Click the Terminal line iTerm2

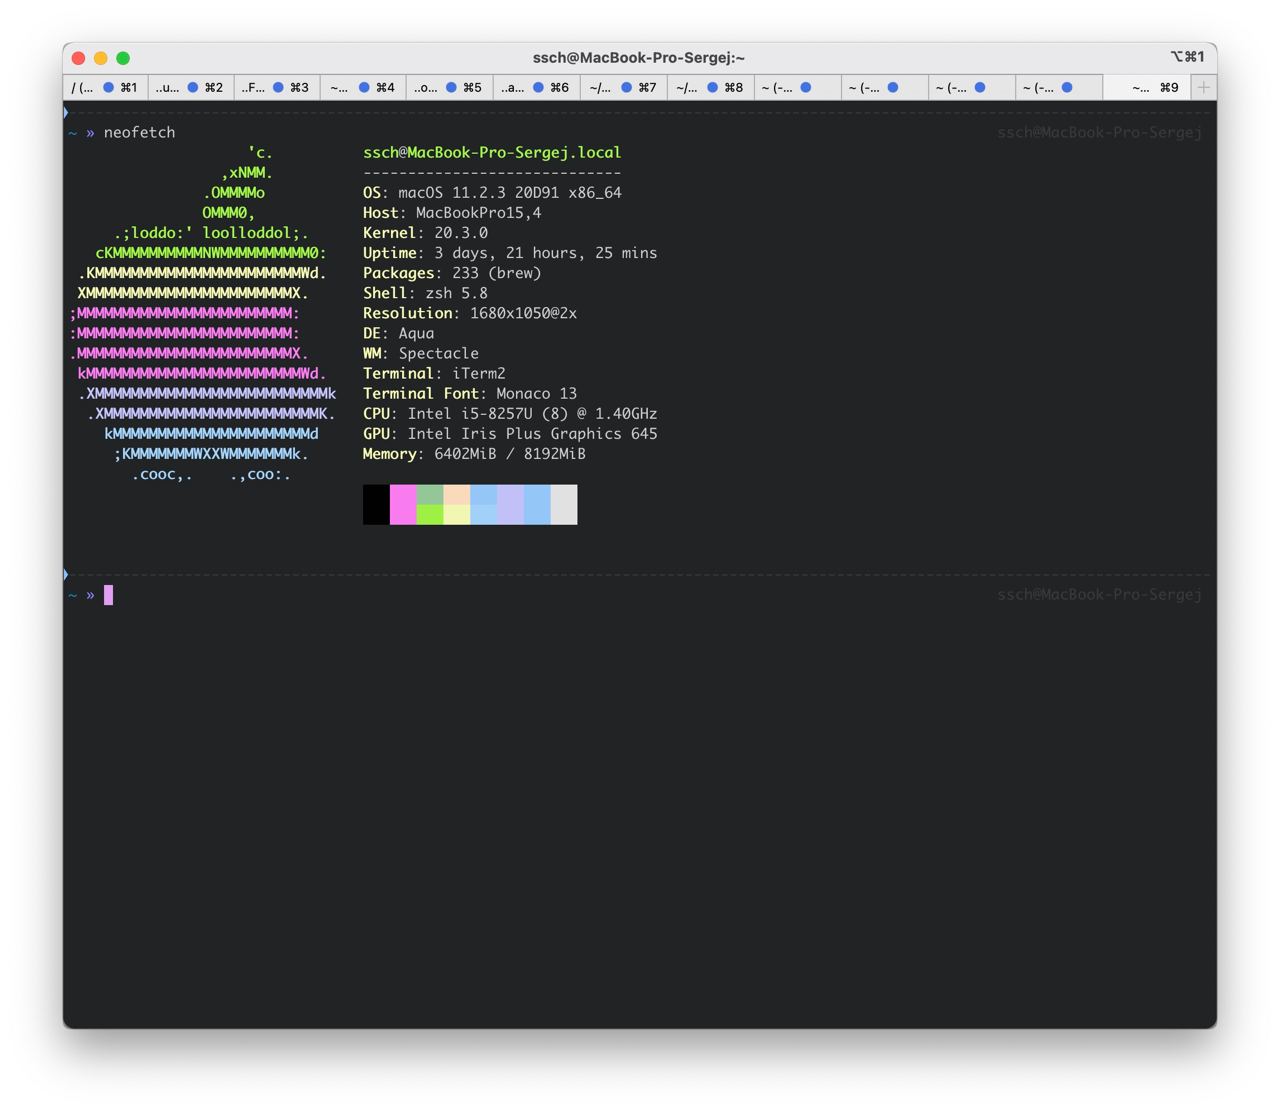(434, 373)
